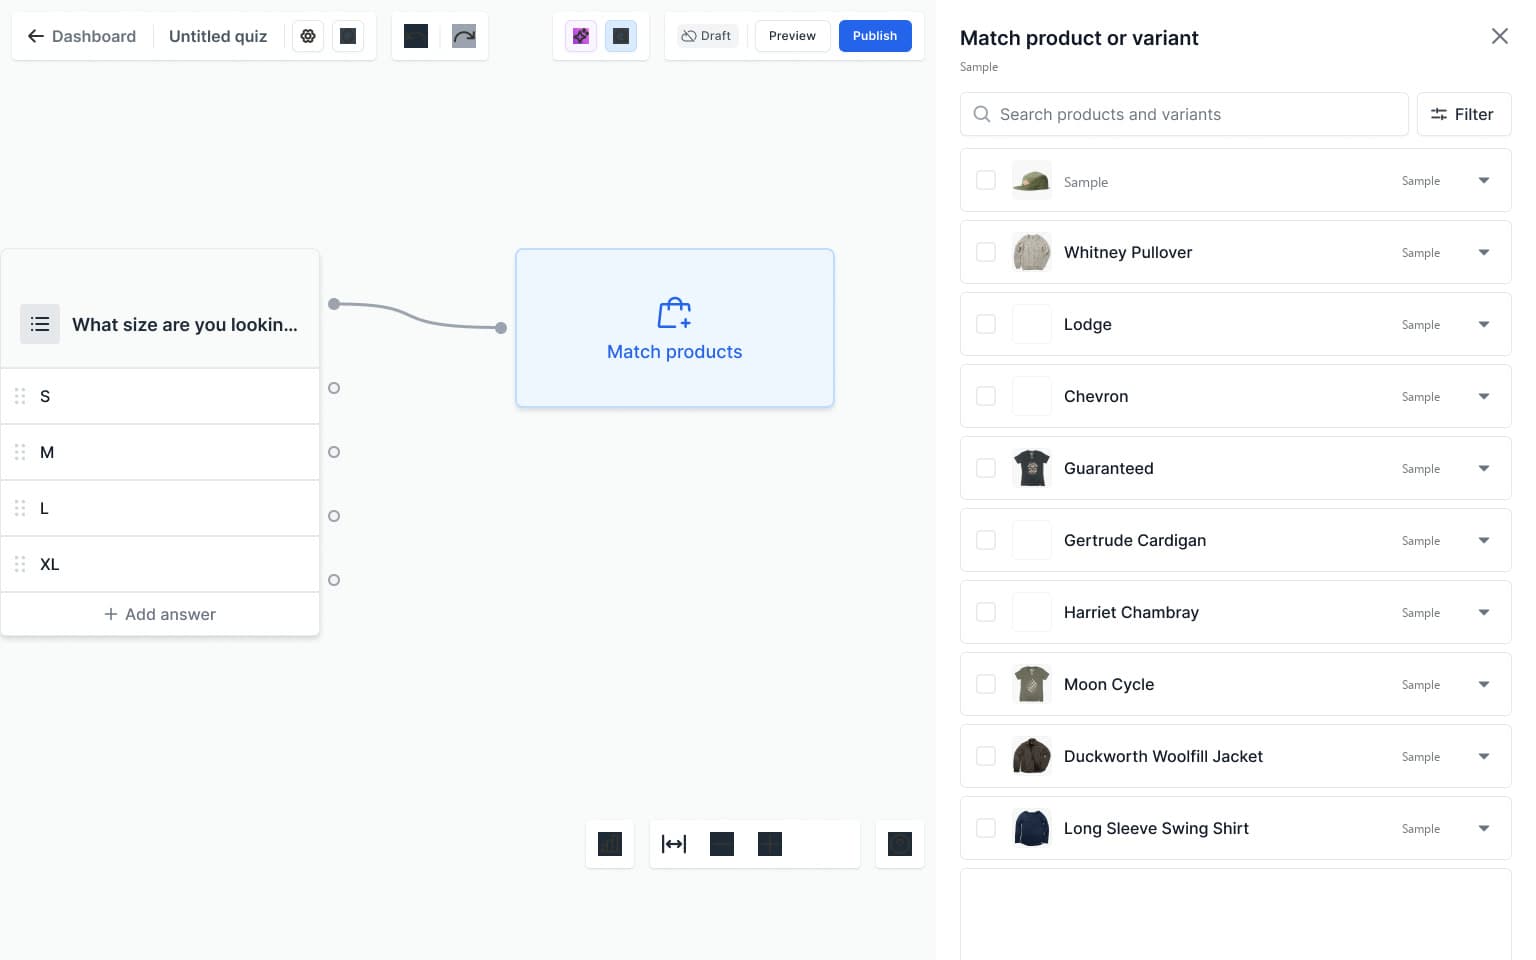Expand variants of Chevron

(x=1484, y=396)
